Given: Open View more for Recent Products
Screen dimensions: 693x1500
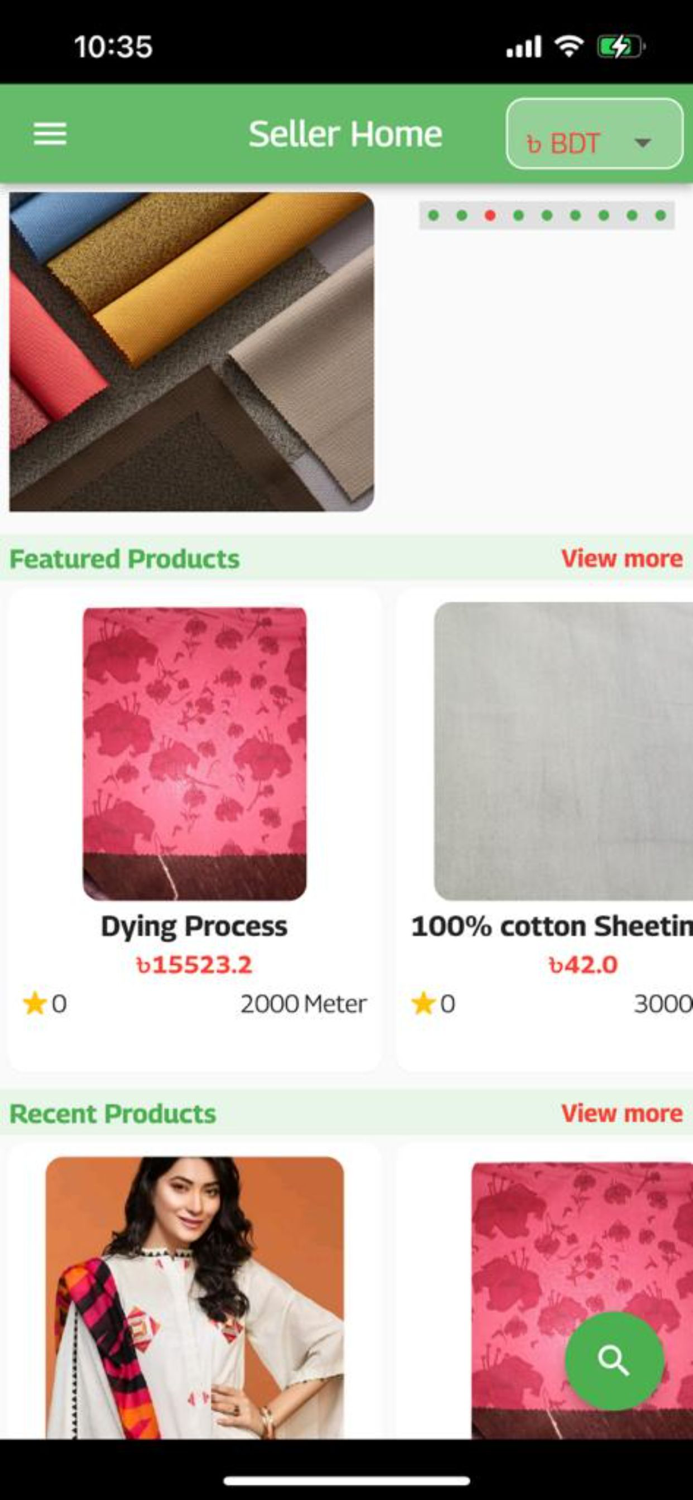Looking at the screenshot, I should [x=622, y=1113].
